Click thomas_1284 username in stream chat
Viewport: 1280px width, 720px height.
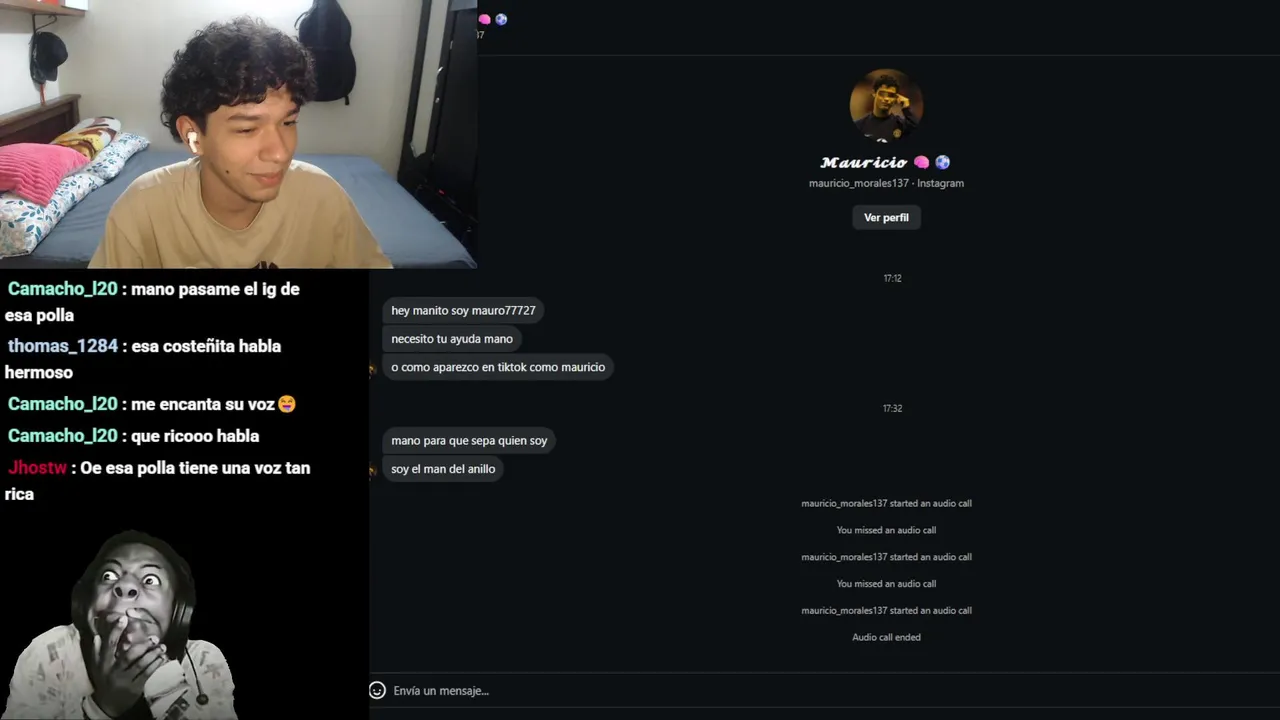(x=63, y=346)
